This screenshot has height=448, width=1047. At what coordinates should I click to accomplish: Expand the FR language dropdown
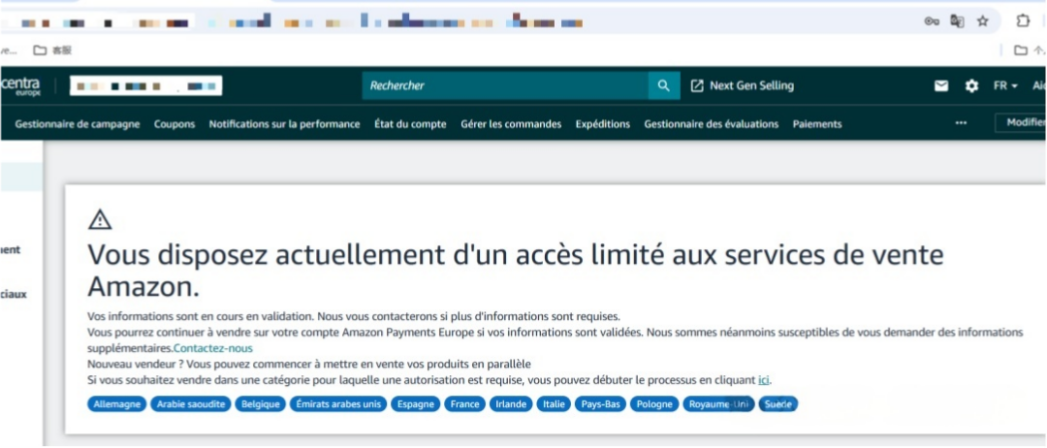coord(1005,86)
